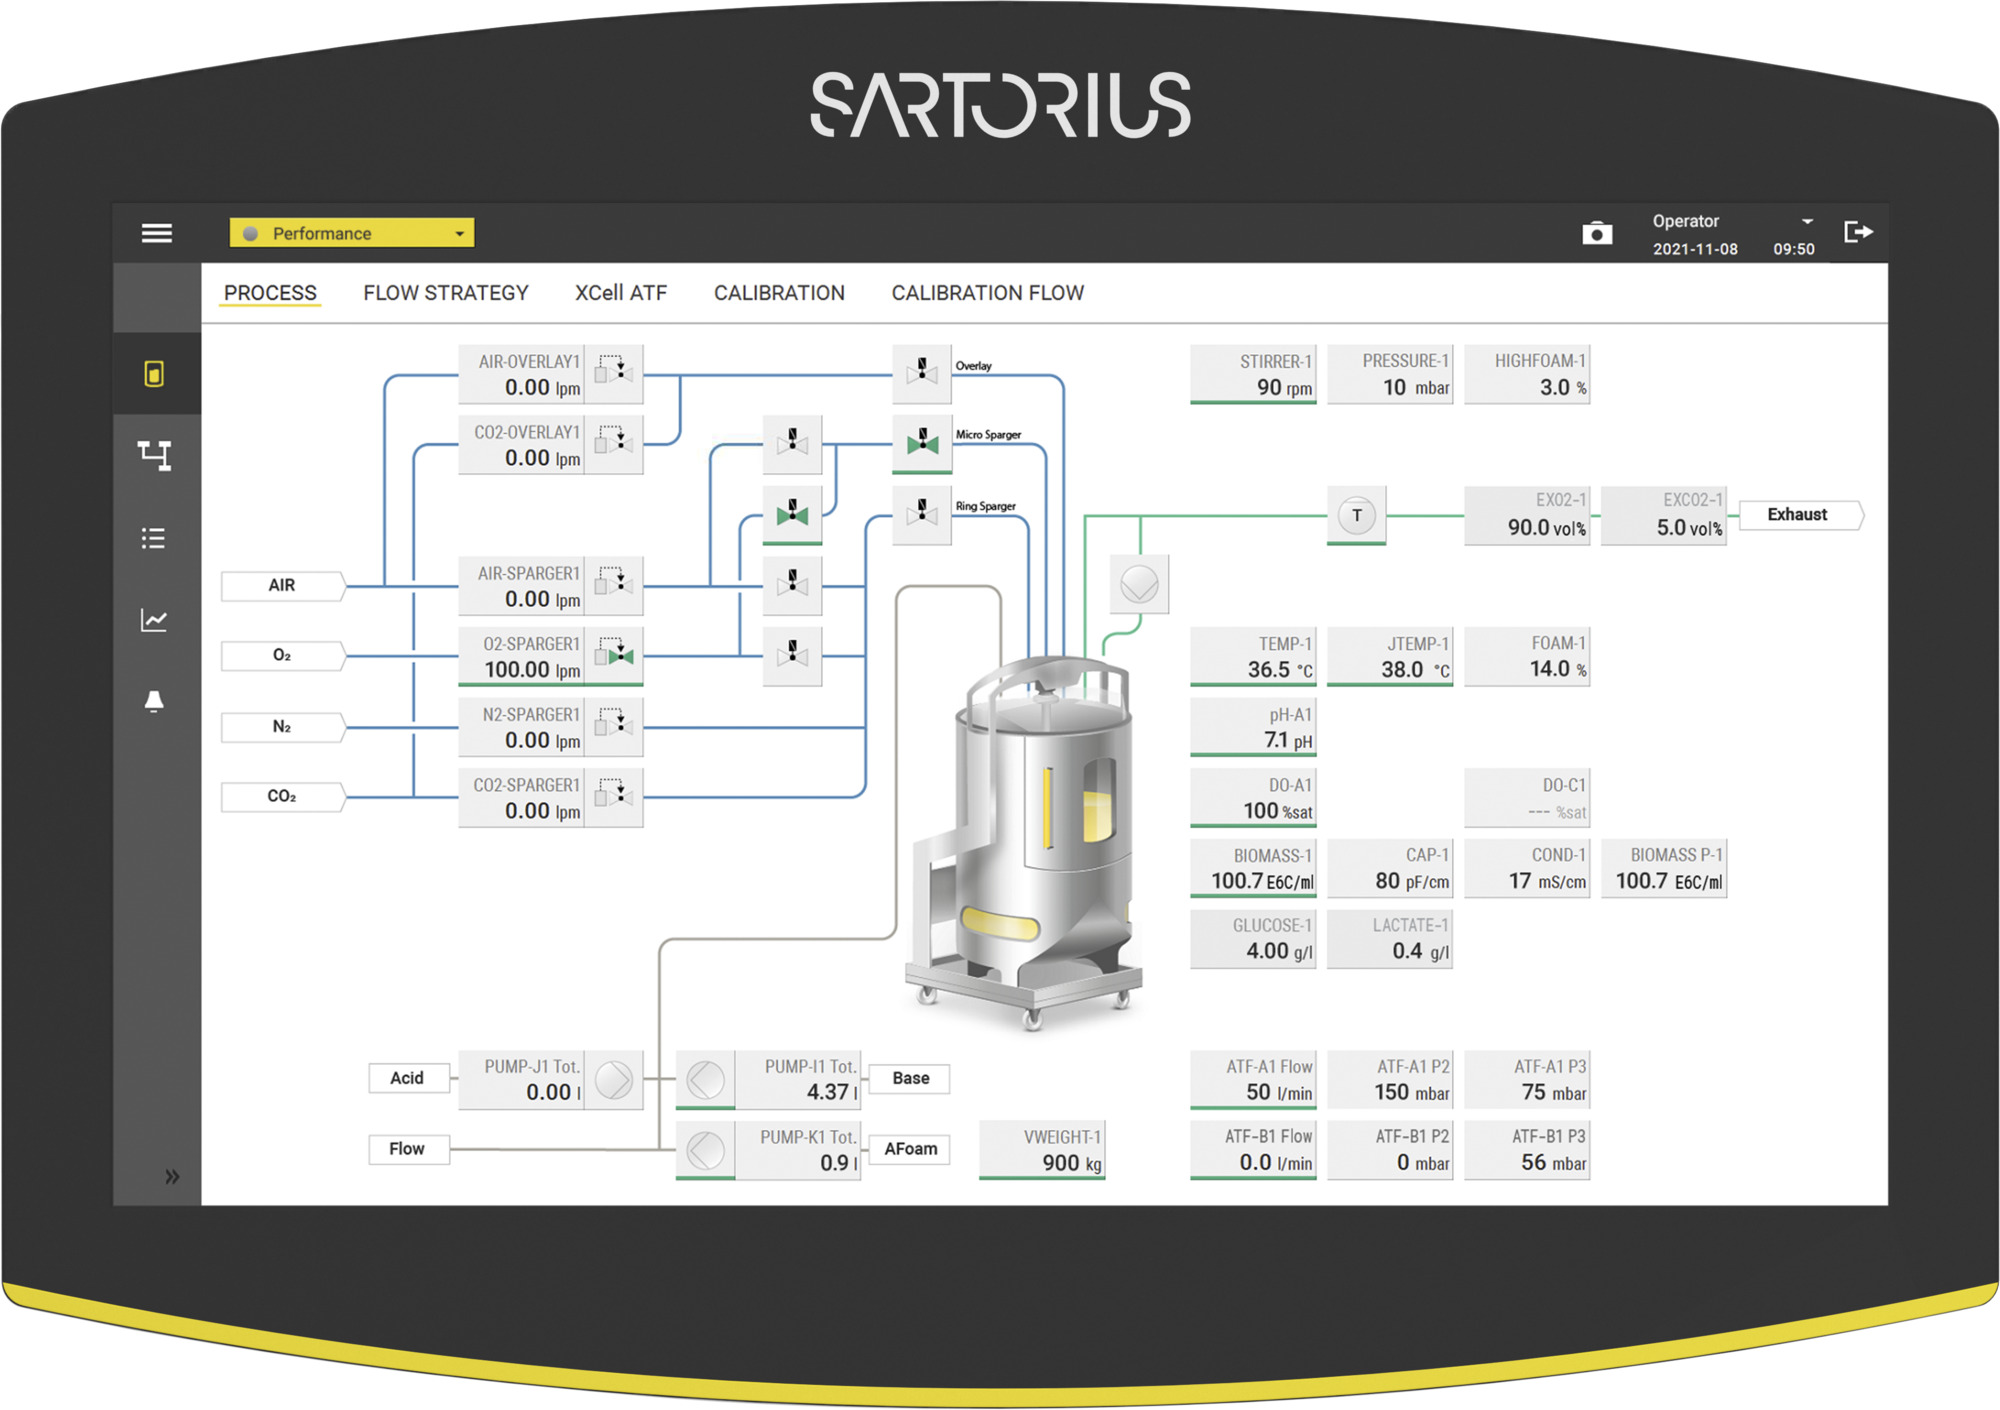Open the XCell ATF tab
Image resolution: width=2000 pixels, height=1410 pixels.
[x=620, y=293]
